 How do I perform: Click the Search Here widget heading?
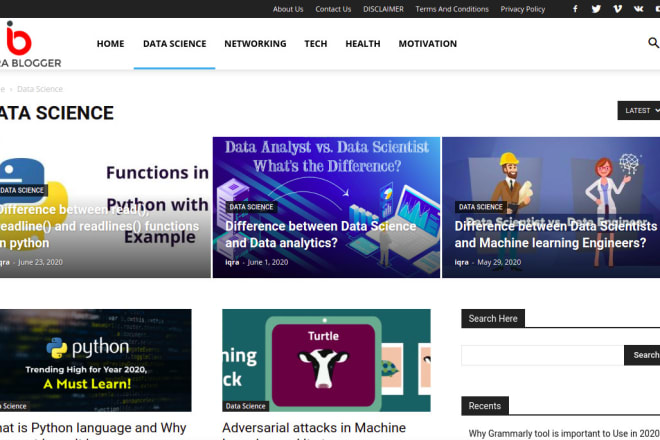point(493,318)
